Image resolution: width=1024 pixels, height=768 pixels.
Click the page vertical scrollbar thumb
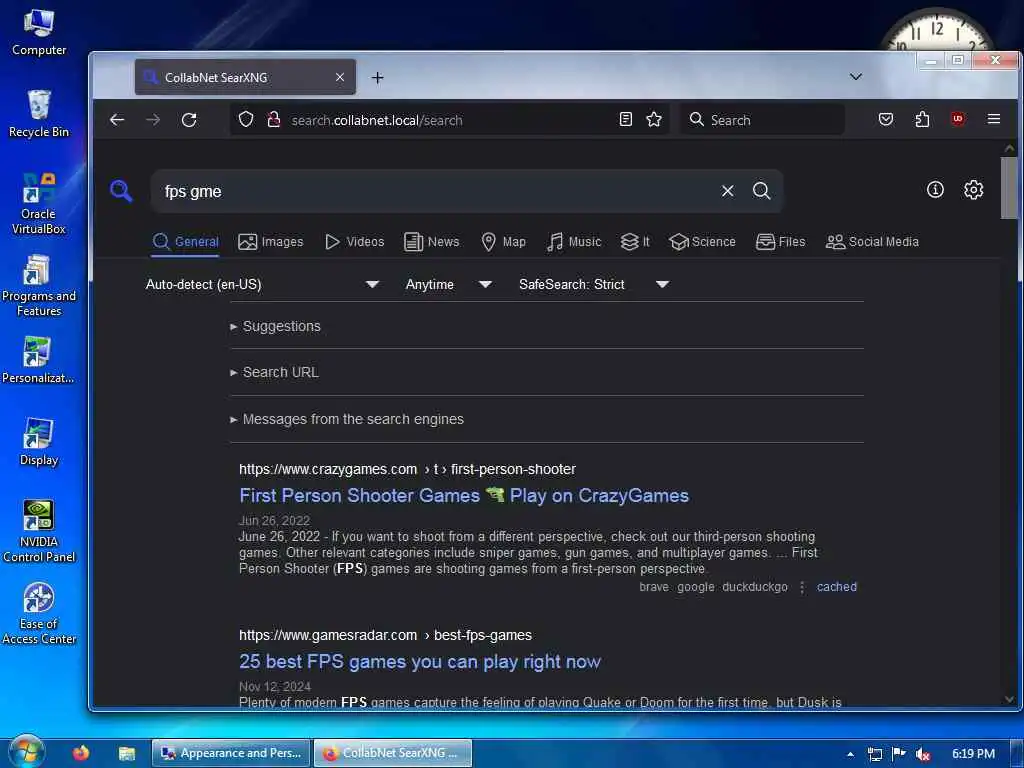(1009, 188)
